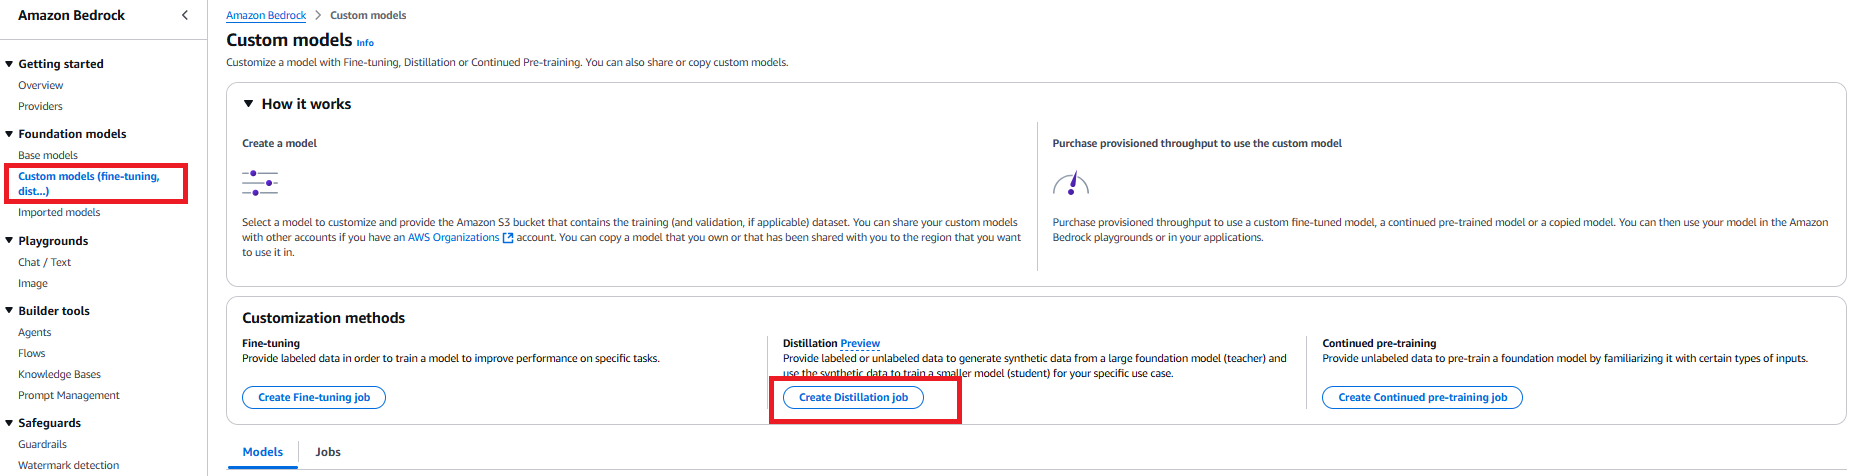Image resolution: width=1854 pixels, height=476 pixels.
Task: Click the gauge icon under Purchase provisioned throughput
Action: pos(1071,183)
